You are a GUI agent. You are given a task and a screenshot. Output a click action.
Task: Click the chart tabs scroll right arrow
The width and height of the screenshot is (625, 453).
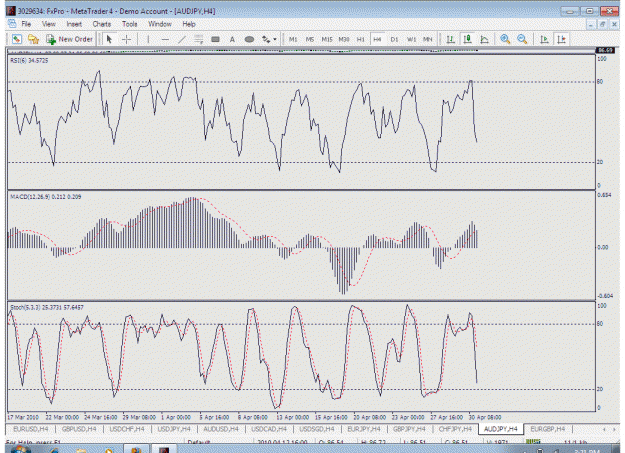click(614, 429)
